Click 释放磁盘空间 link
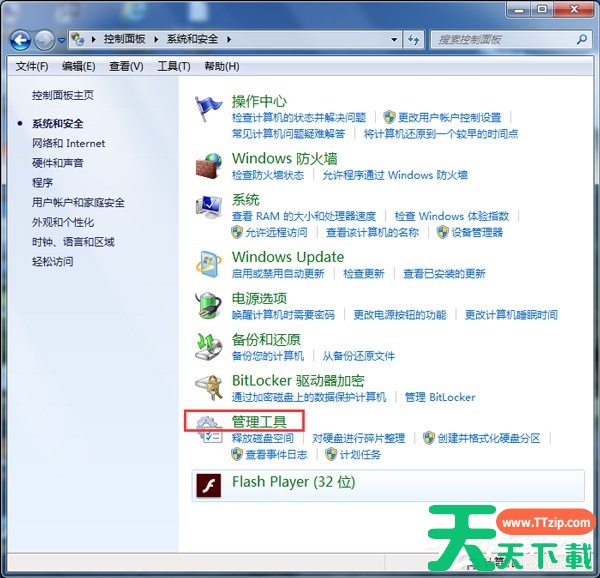600x578 pixels. tap(262, 438)
